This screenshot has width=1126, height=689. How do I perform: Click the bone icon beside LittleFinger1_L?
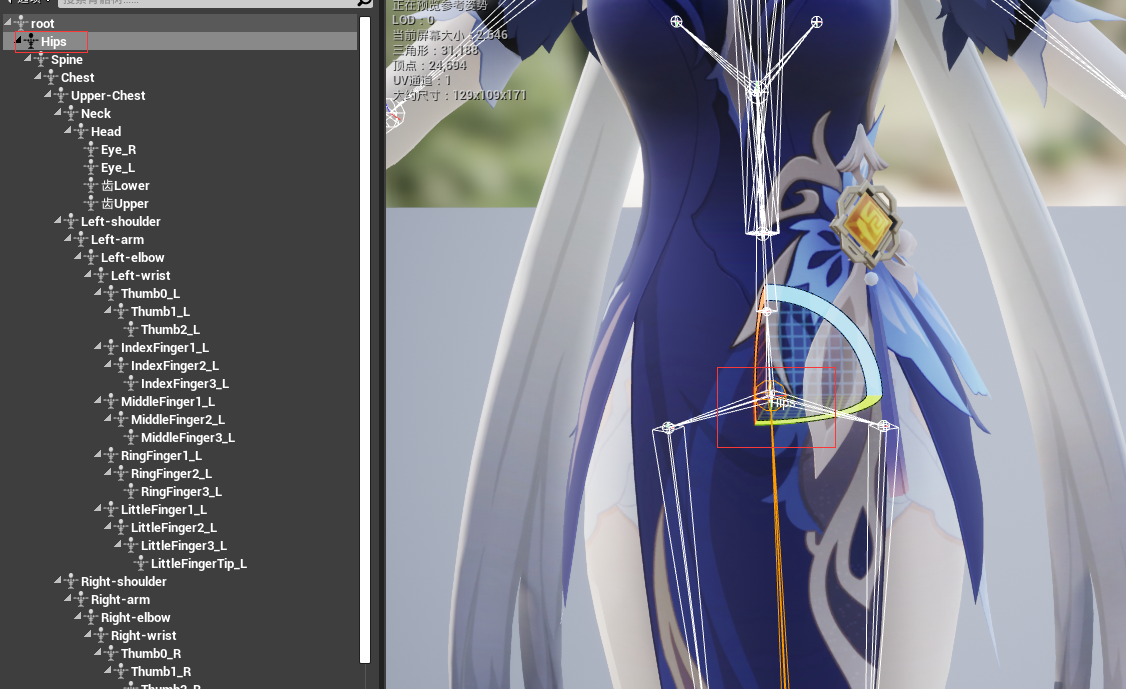(111, 509)
